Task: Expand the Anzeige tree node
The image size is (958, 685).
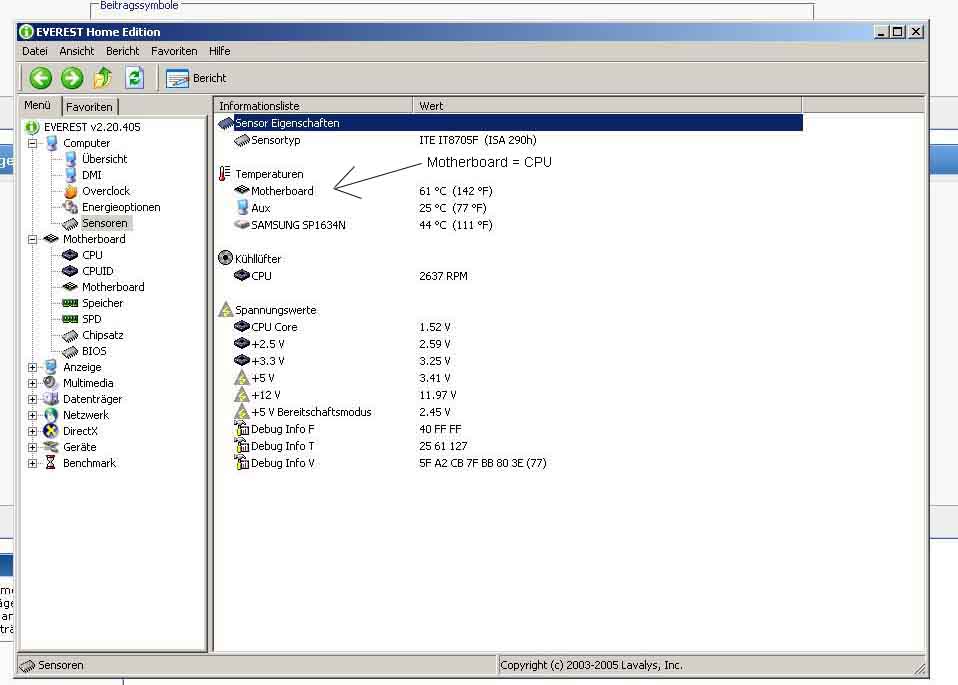Action: 32,367
